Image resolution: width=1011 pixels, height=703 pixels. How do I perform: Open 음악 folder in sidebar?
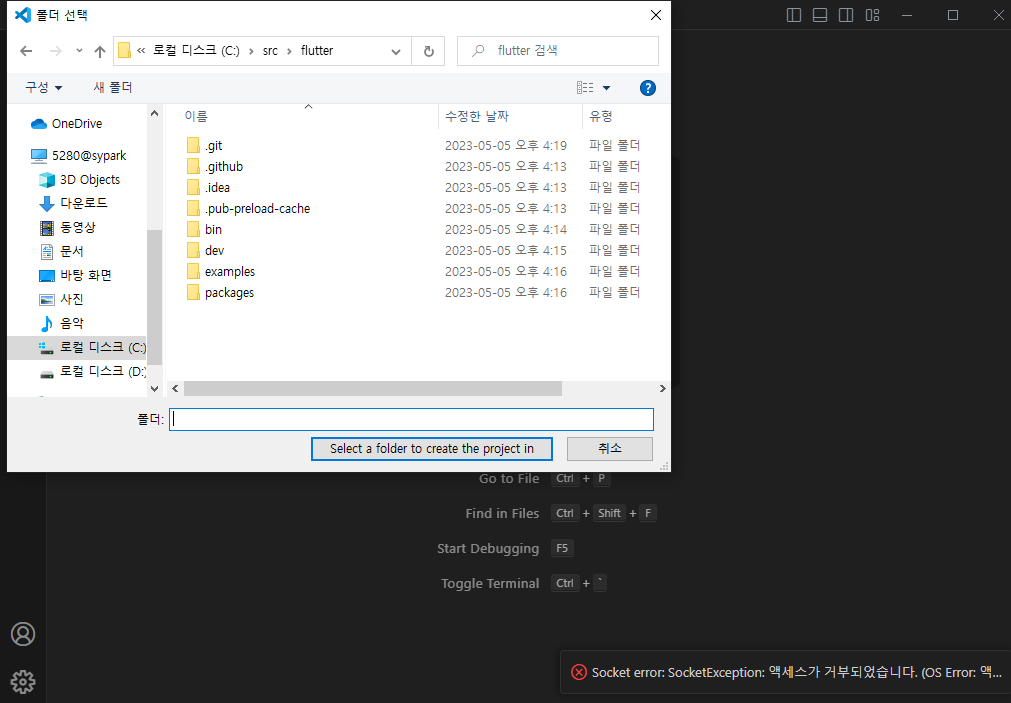click(61, 323)
